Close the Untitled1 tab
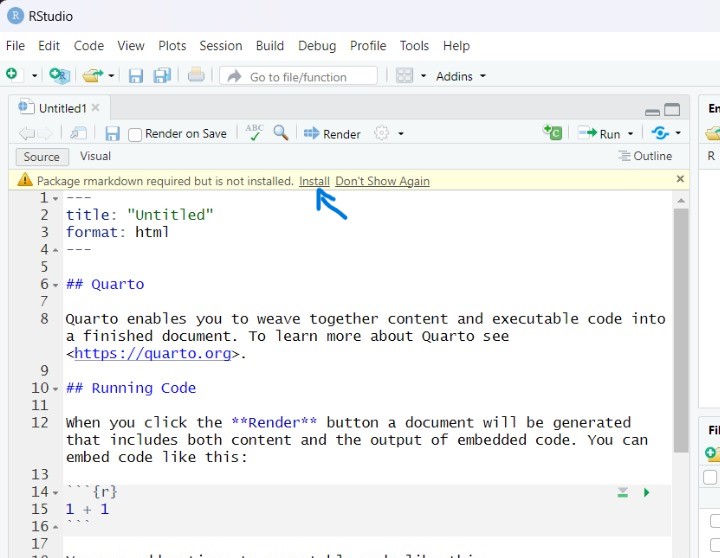 click(96, 107)
